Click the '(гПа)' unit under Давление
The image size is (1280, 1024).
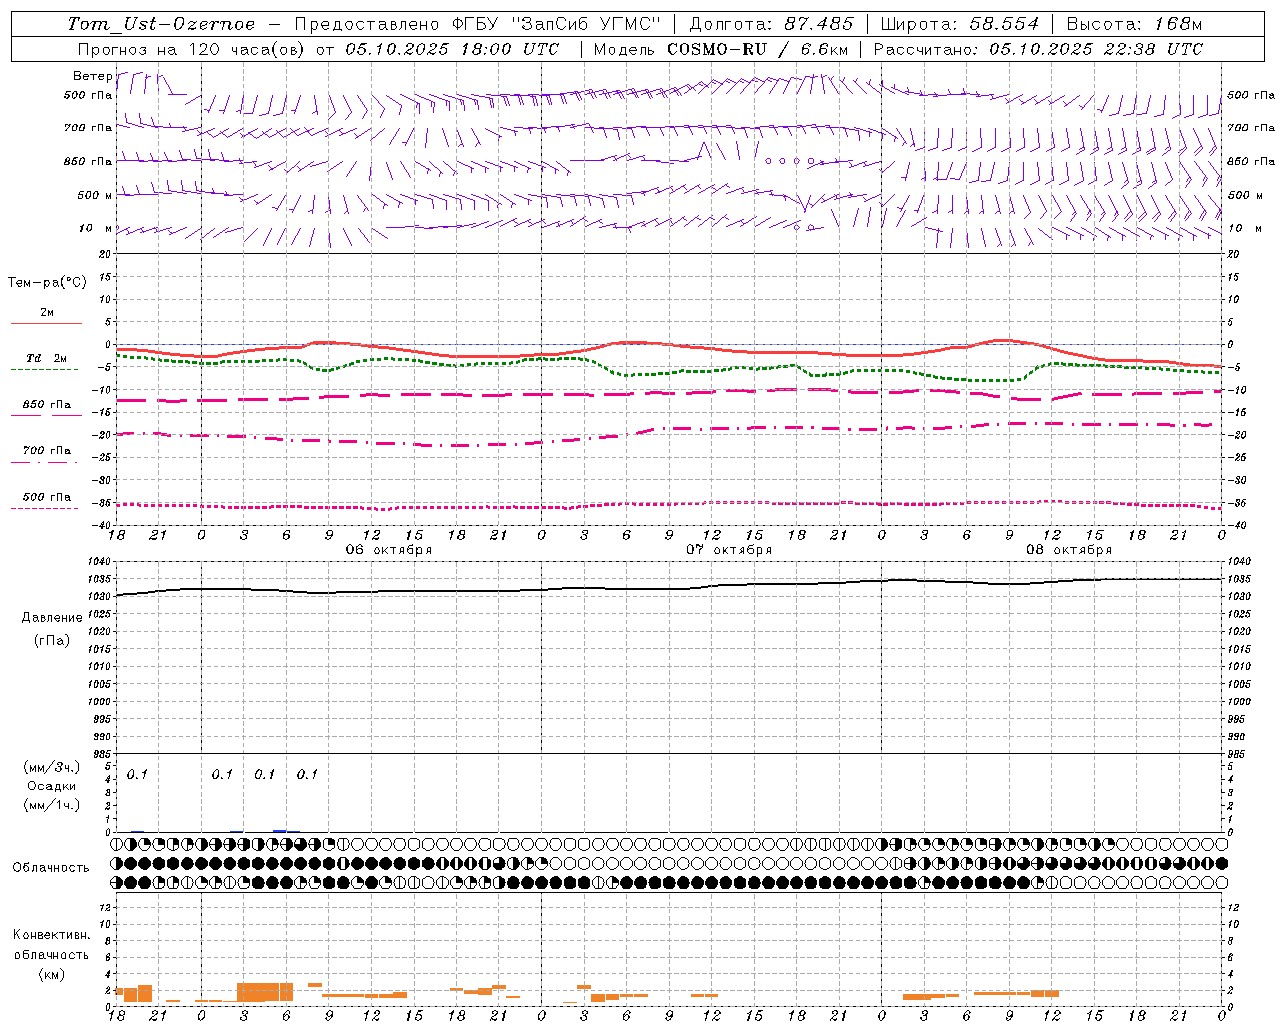tap(52, 640)
